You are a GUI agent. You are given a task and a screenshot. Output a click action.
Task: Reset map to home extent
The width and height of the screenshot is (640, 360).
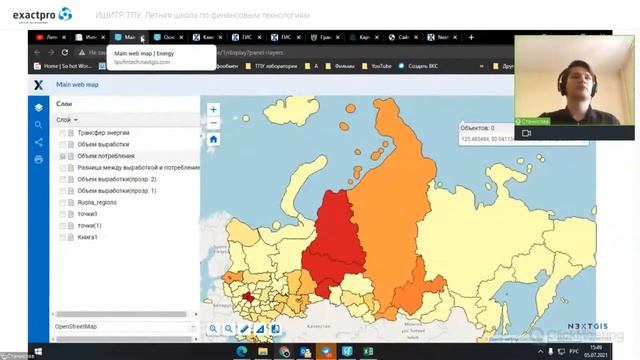coord(213,140)
